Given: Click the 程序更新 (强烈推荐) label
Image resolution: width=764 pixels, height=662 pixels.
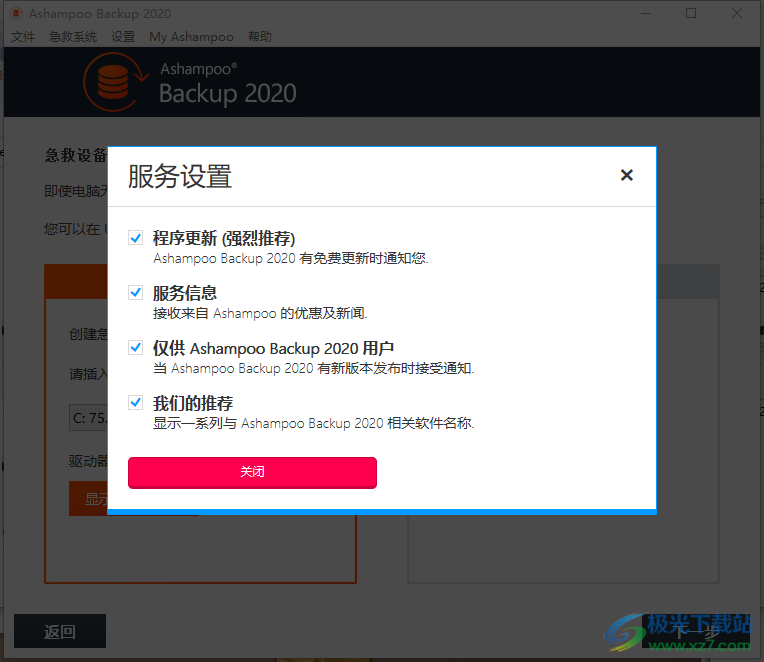Looking at the screenshot, I should point(224,238).
